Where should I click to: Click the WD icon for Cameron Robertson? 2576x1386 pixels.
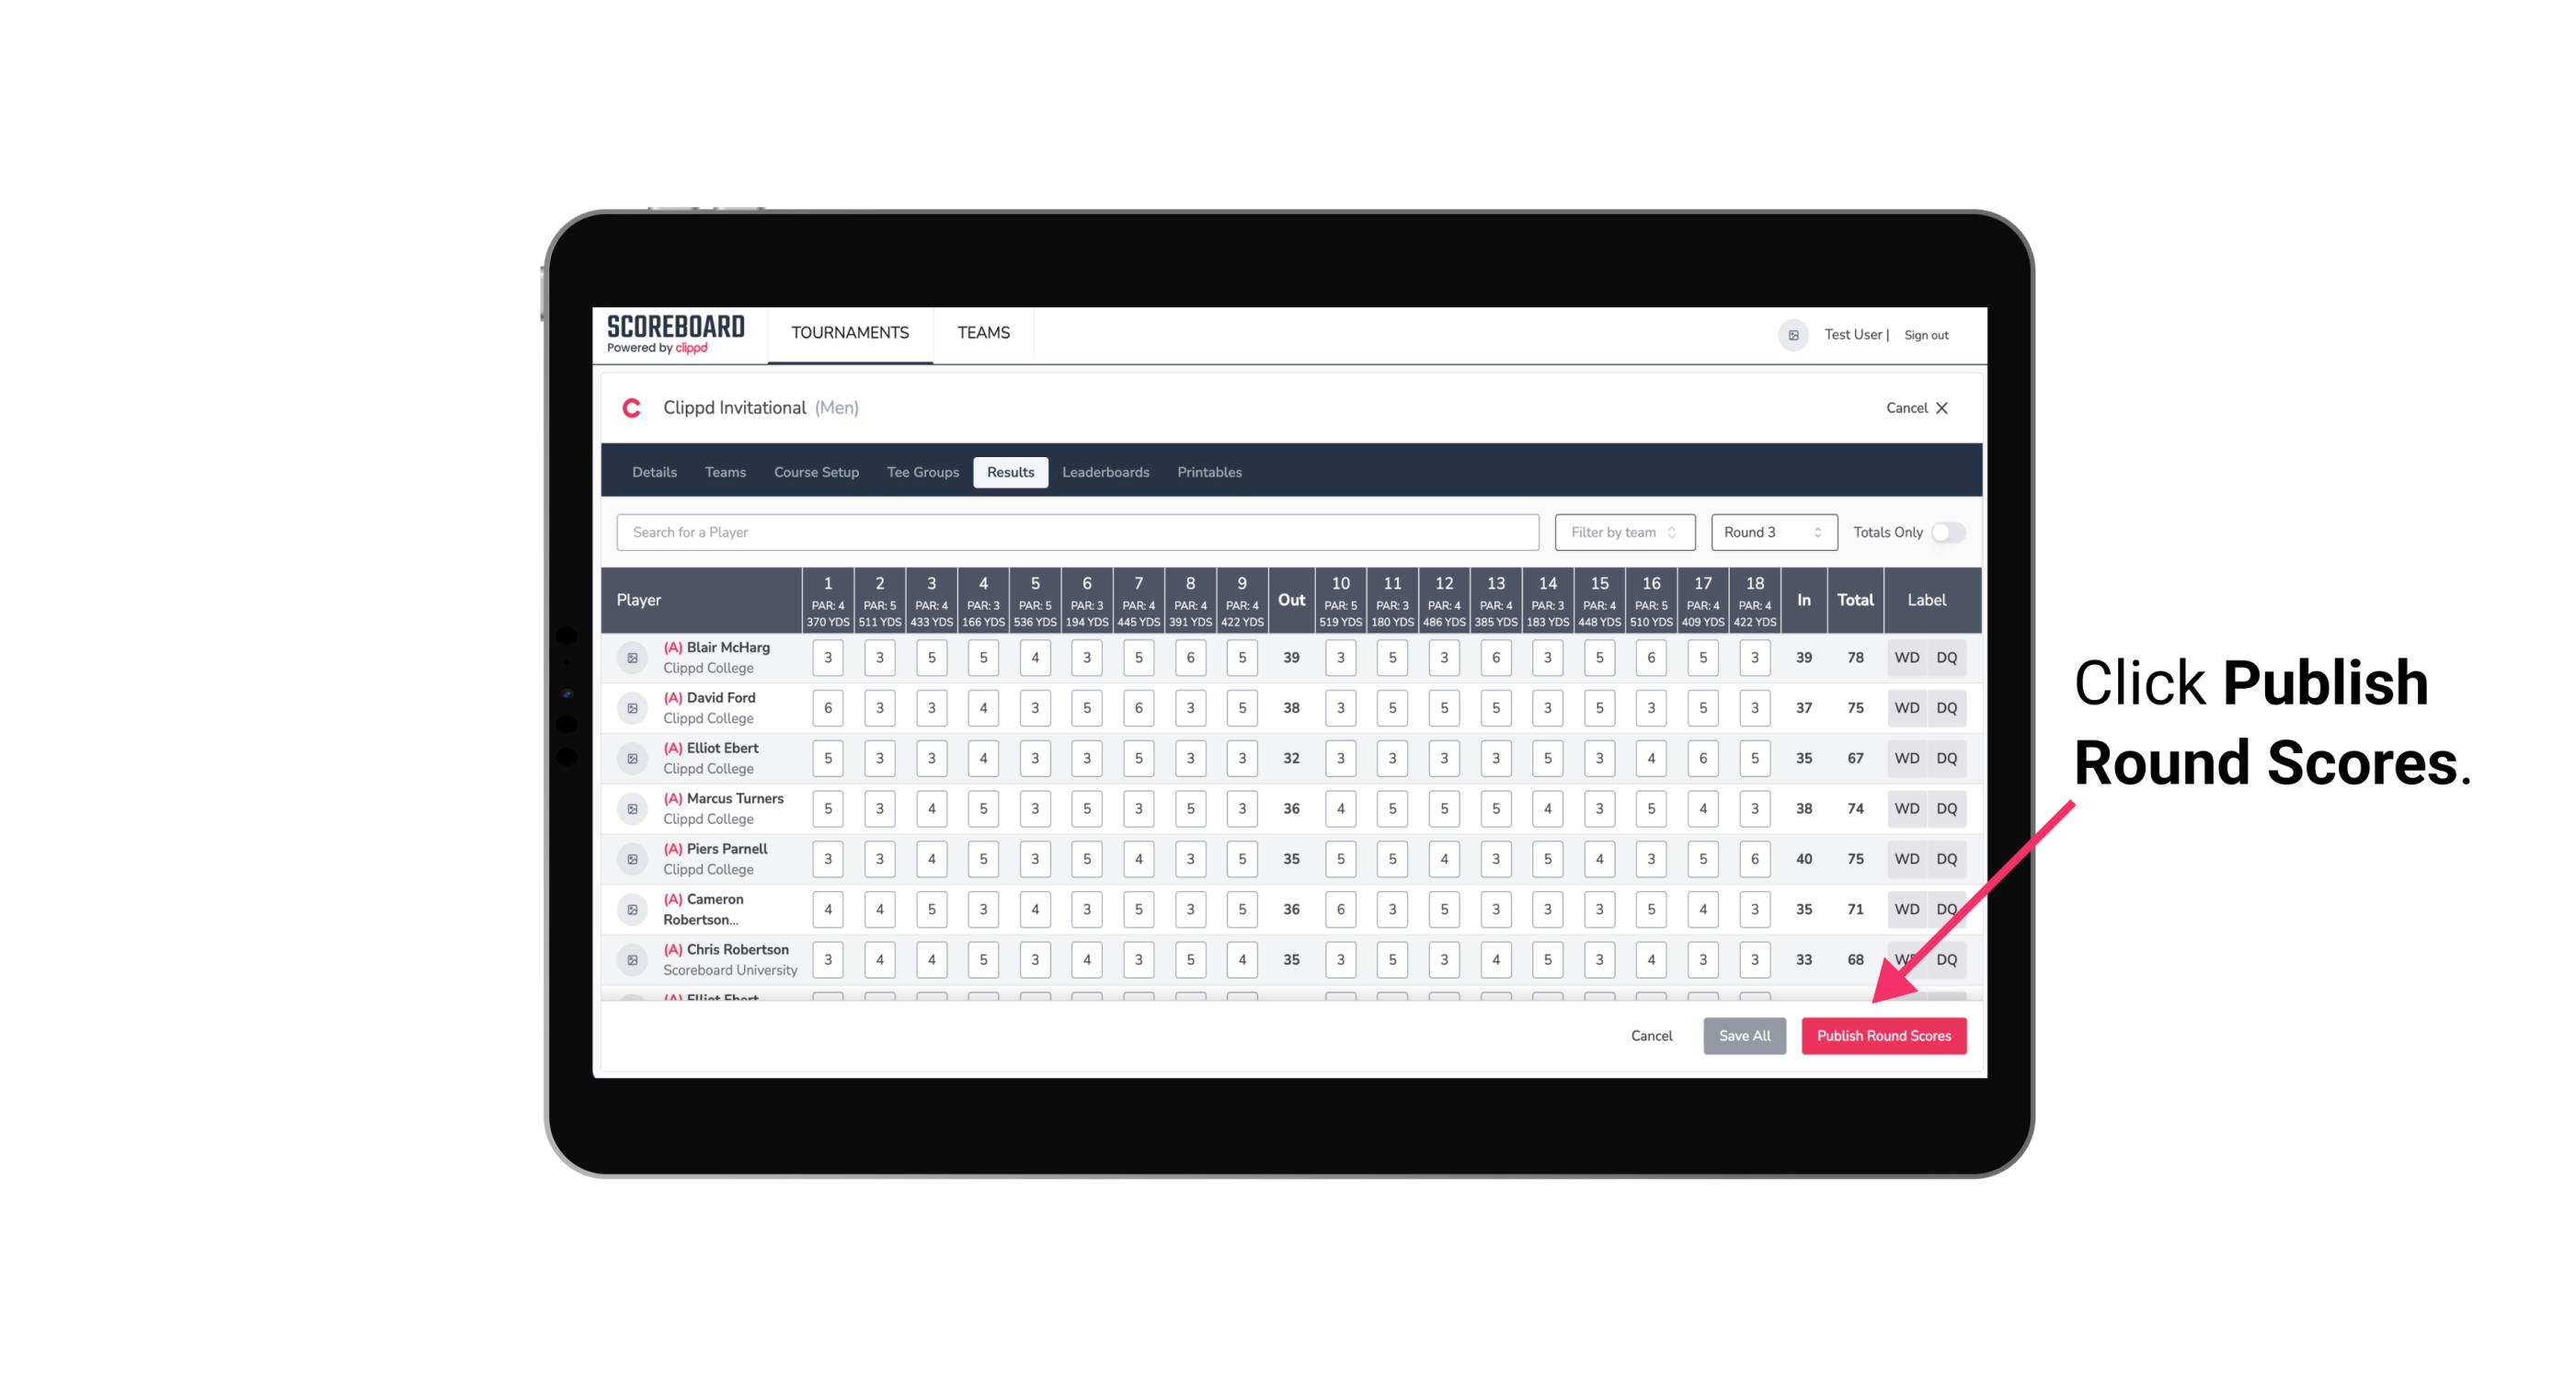(1904, 906)
